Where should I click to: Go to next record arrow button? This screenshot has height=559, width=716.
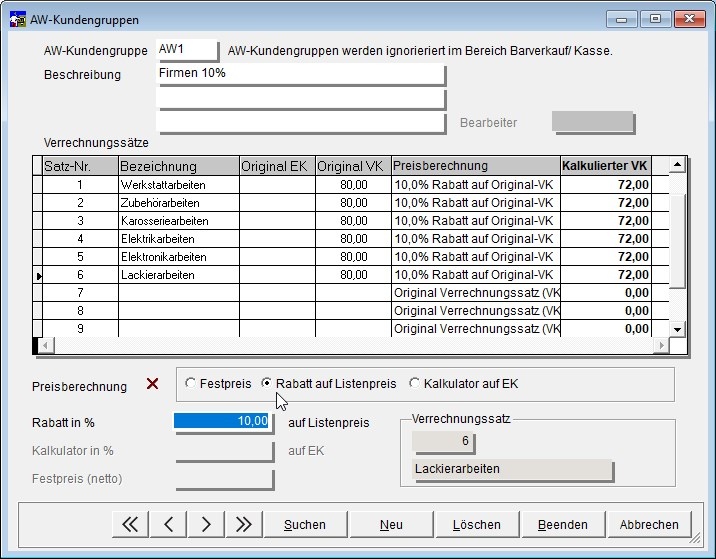(x=206, y=524)
